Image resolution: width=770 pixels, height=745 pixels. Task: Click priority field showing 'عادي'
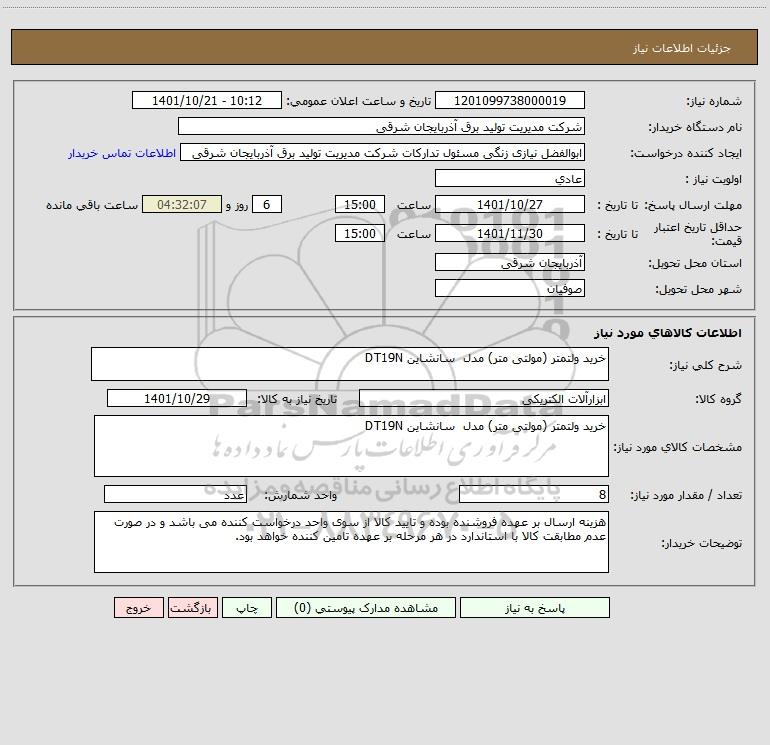pos(510,178)
